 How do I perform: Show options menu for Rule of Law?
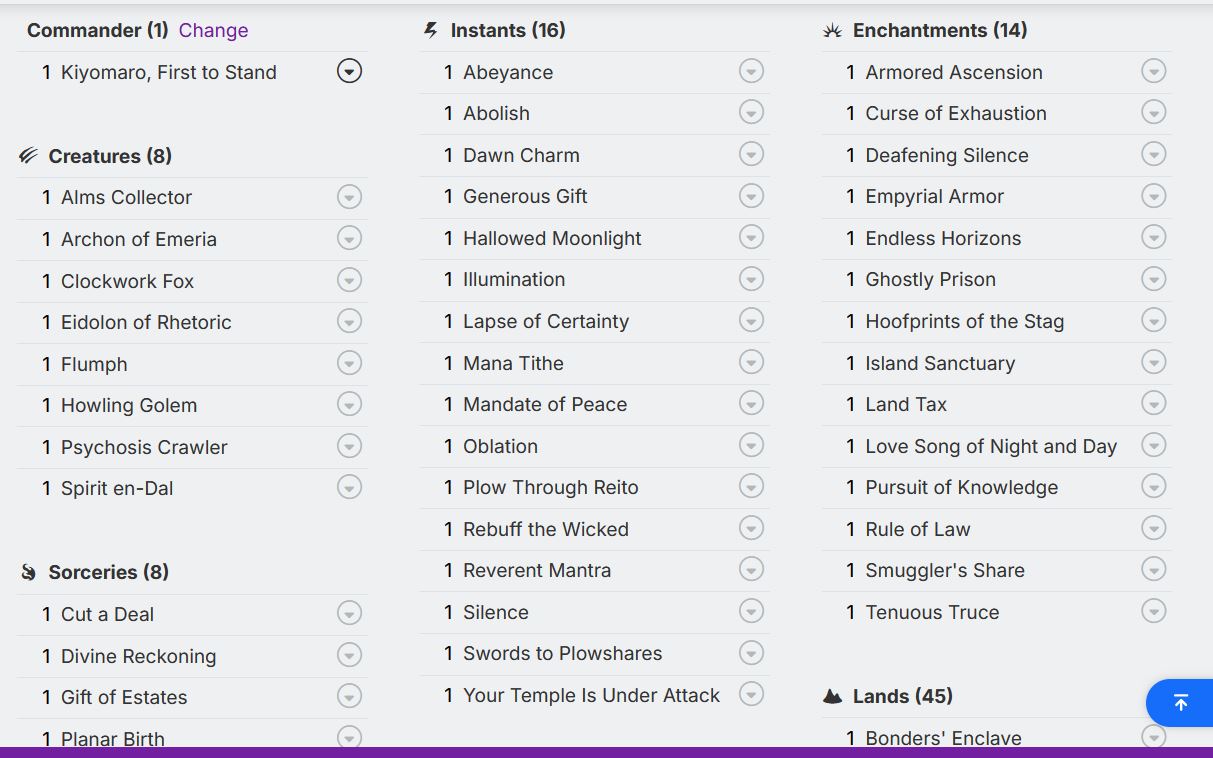tap(1153, 529)
